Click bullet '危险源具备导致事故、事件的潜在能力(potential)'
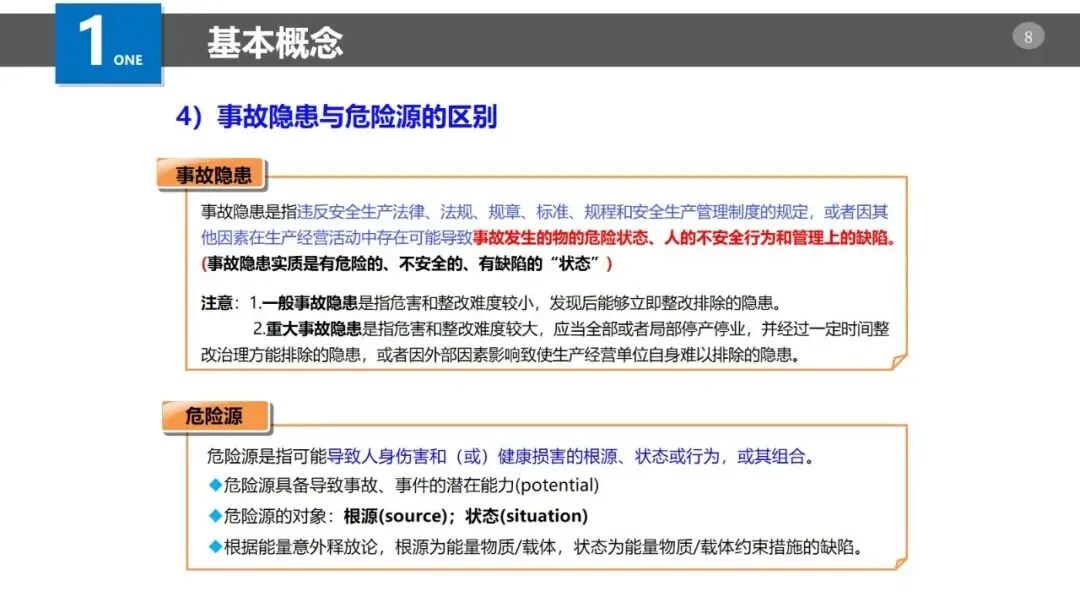The image size is (1080, 608). coord(404,485)
